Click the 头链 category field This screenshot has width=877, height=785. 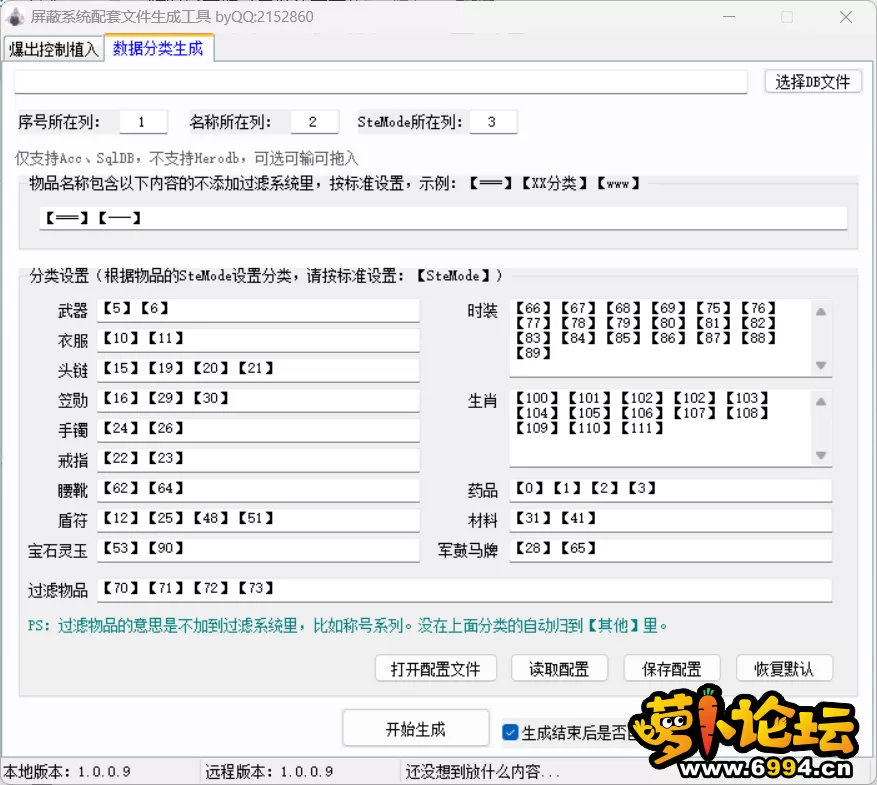point(258,370)
